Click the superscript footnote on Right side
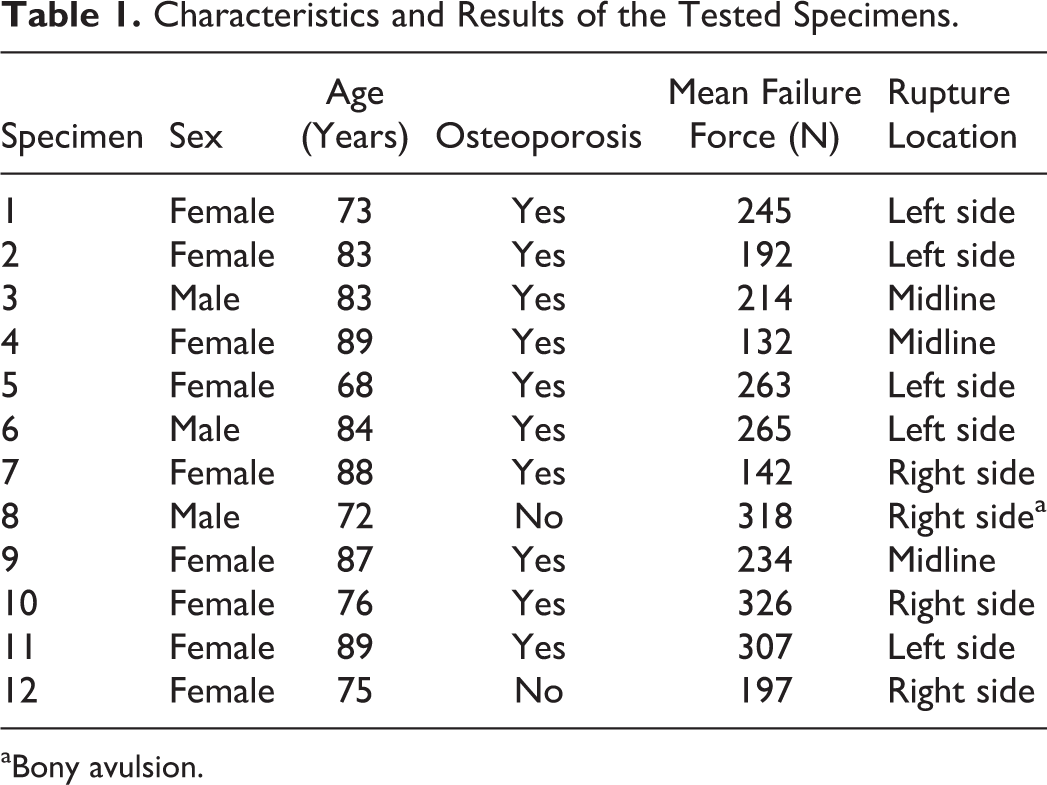This screenshot has width=1047, height=785. pyautogui.click(x=1040, y=509)
